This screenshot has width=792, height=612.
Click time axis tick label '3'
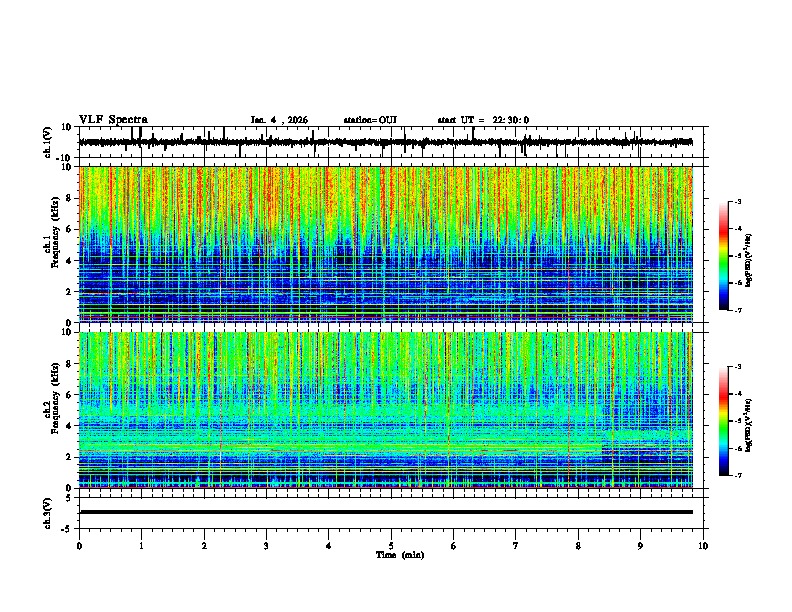click(266, 546)
